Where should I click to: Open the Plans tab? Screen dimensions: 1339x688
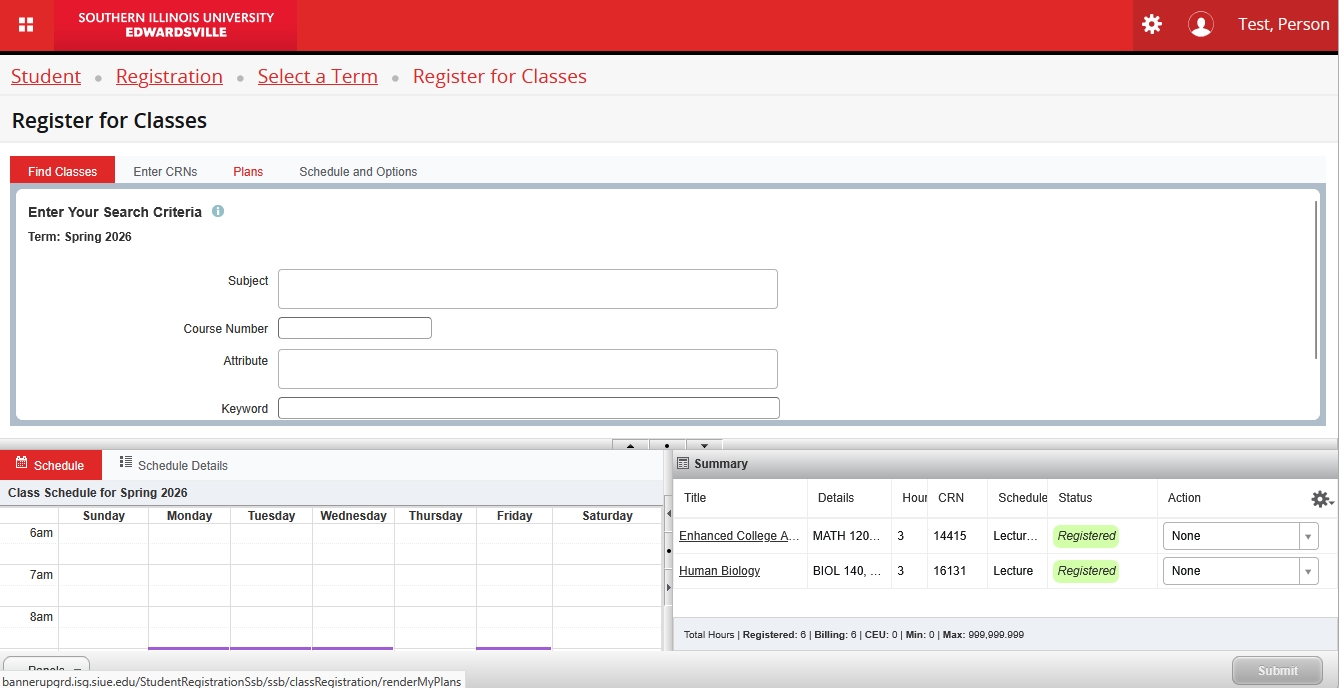pyautogui.click(x=248, y=172)
